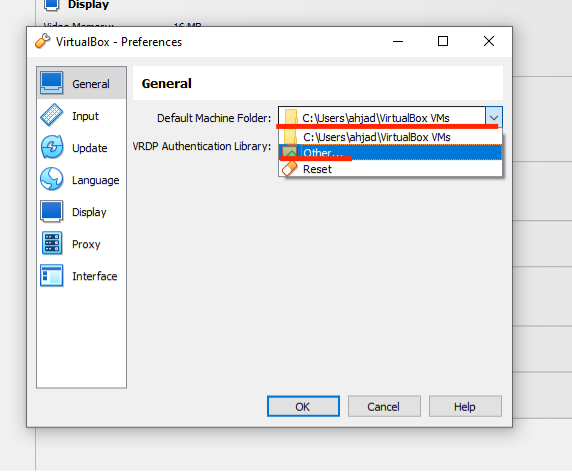Open the Display screen icon
This screenshot has width=572, height=472.
[x=51, y=211]
